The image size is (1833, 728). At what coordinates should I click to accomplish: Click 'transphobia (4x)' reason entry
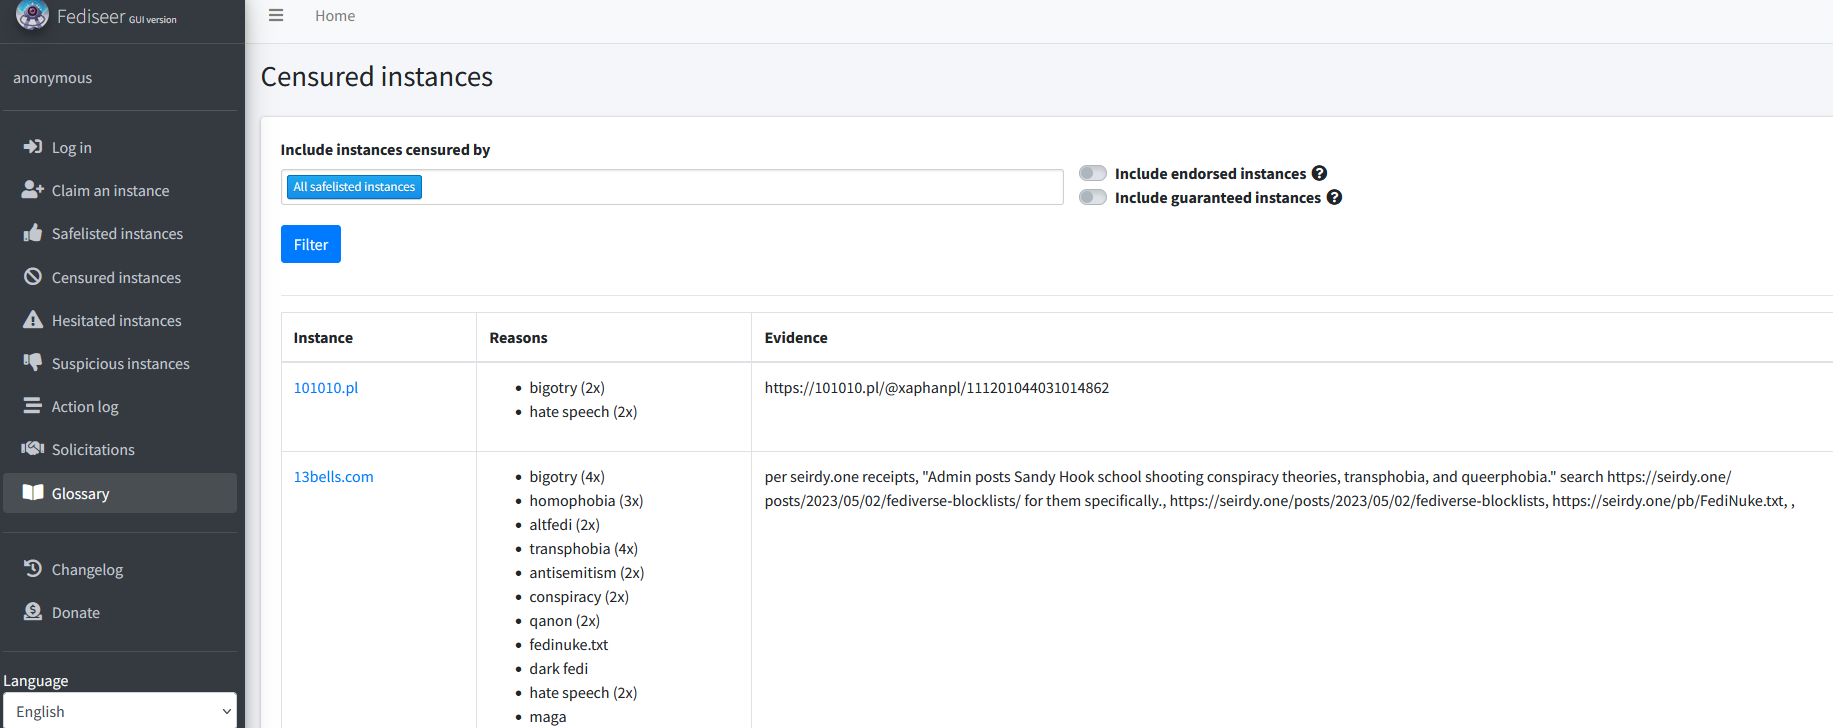click(584, 549)
